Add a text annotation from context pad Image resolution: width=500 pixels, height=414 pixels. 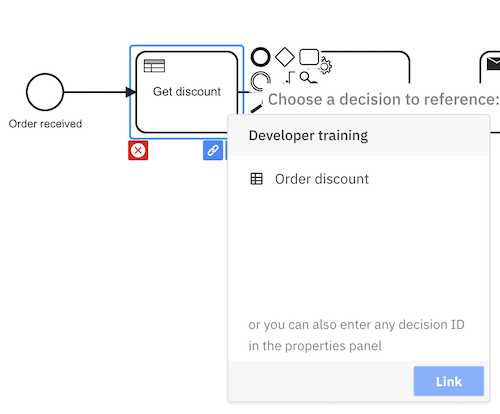[x=289, y=78]
